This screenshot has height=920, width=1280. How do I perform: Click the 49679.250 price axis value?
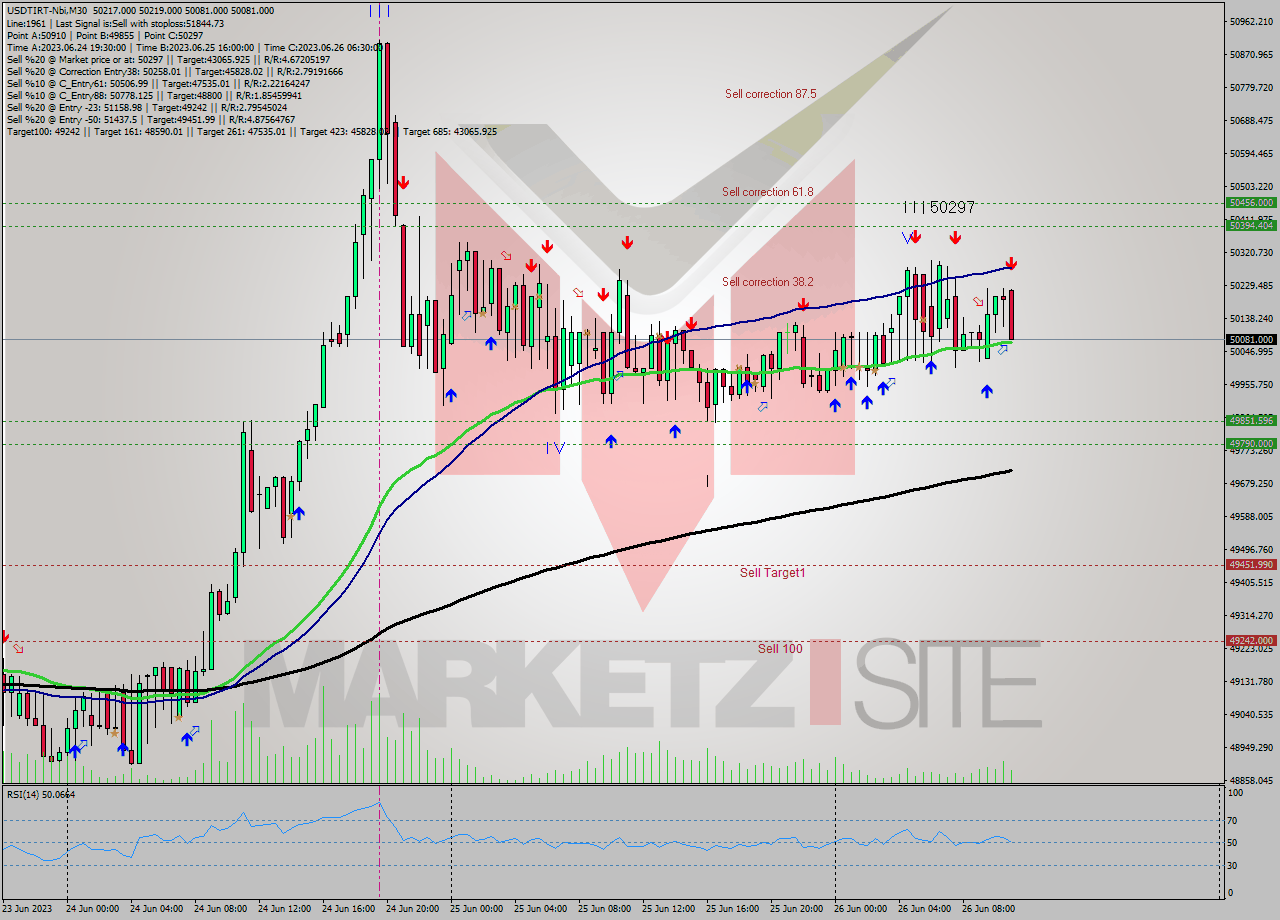pyautogui.click(x=1251, y=483)
